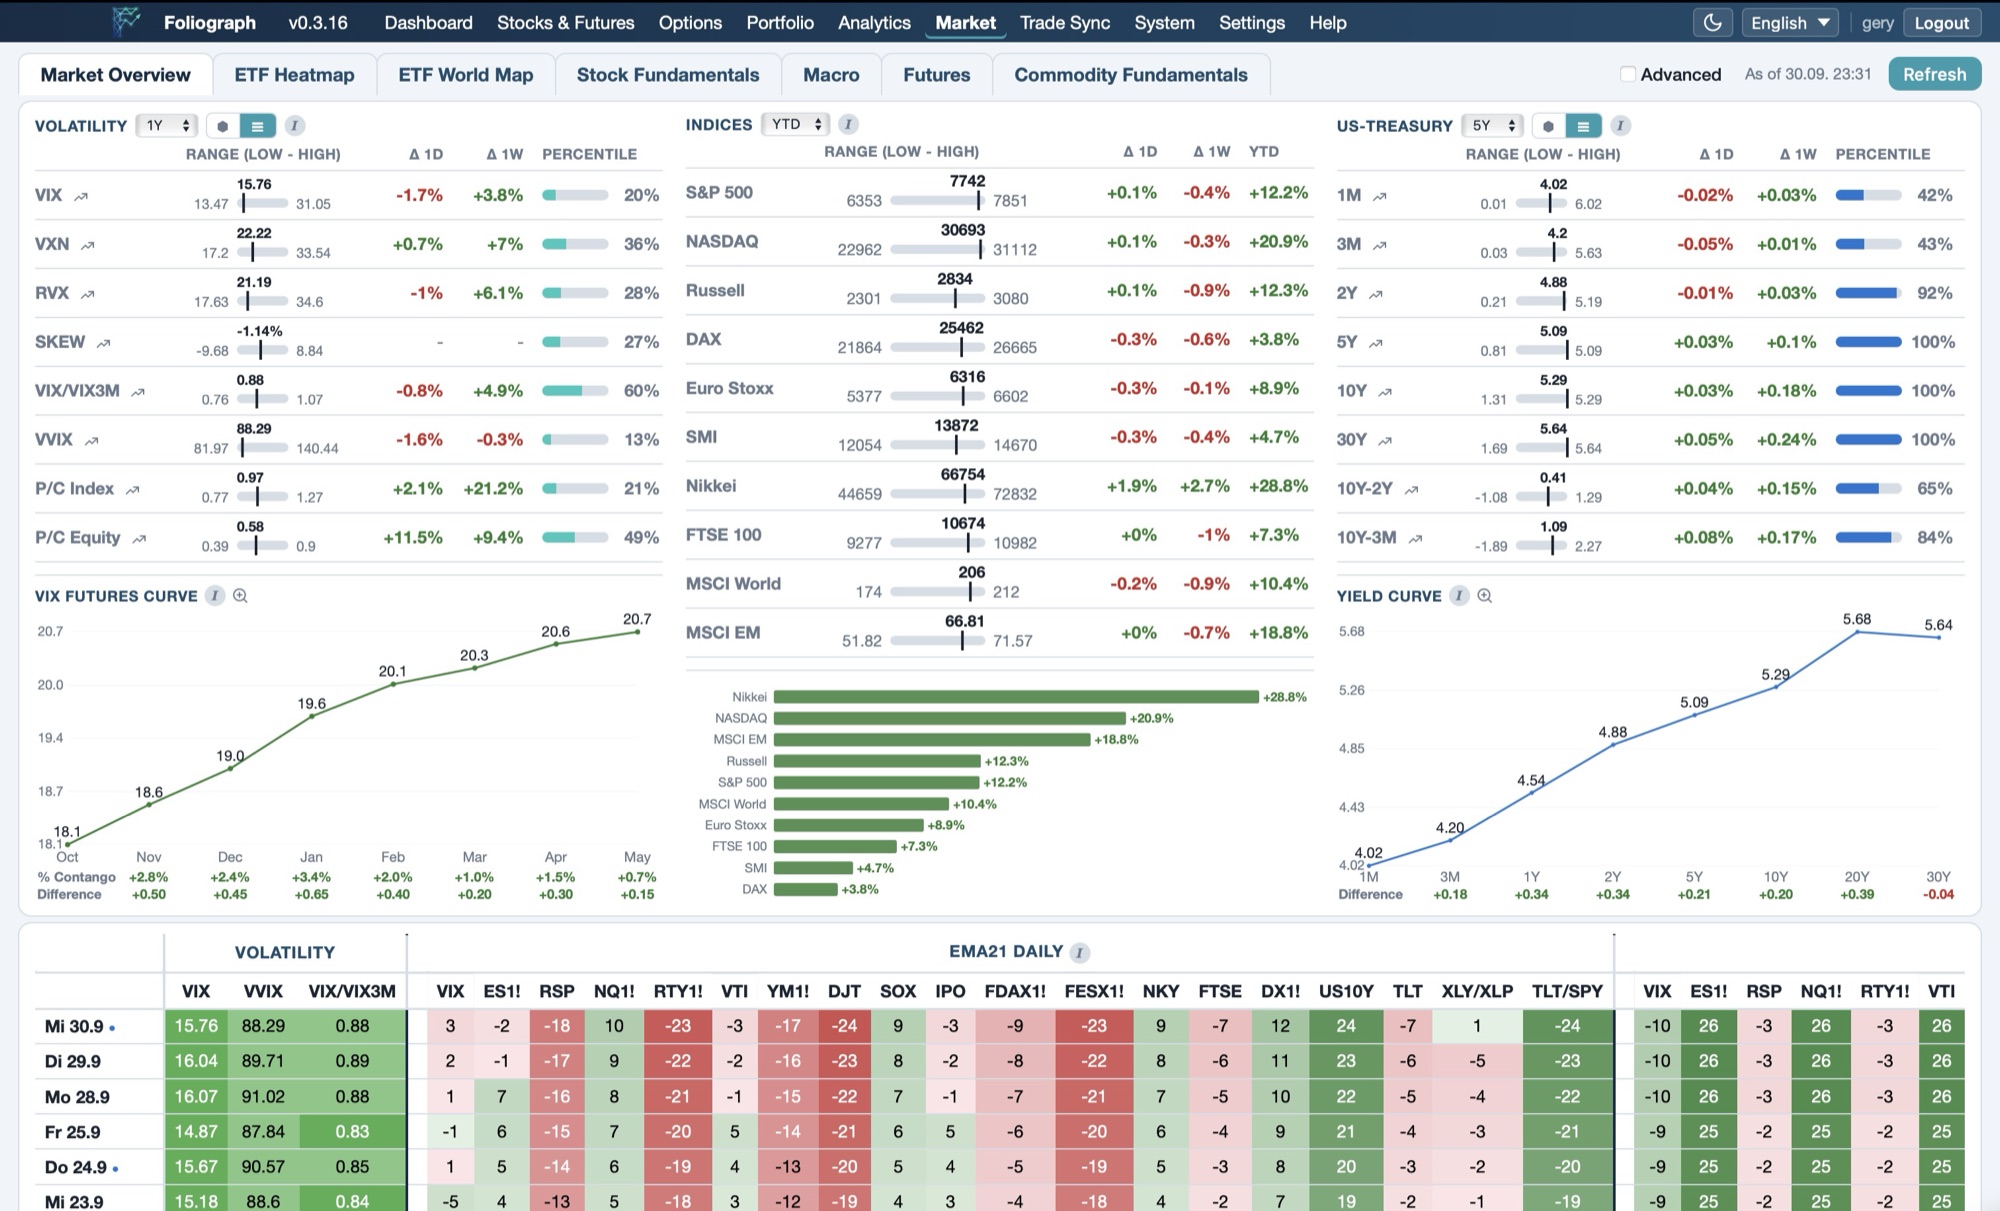
Task: Zoom into Yield Curve chart
Action: coord(1485,596)
